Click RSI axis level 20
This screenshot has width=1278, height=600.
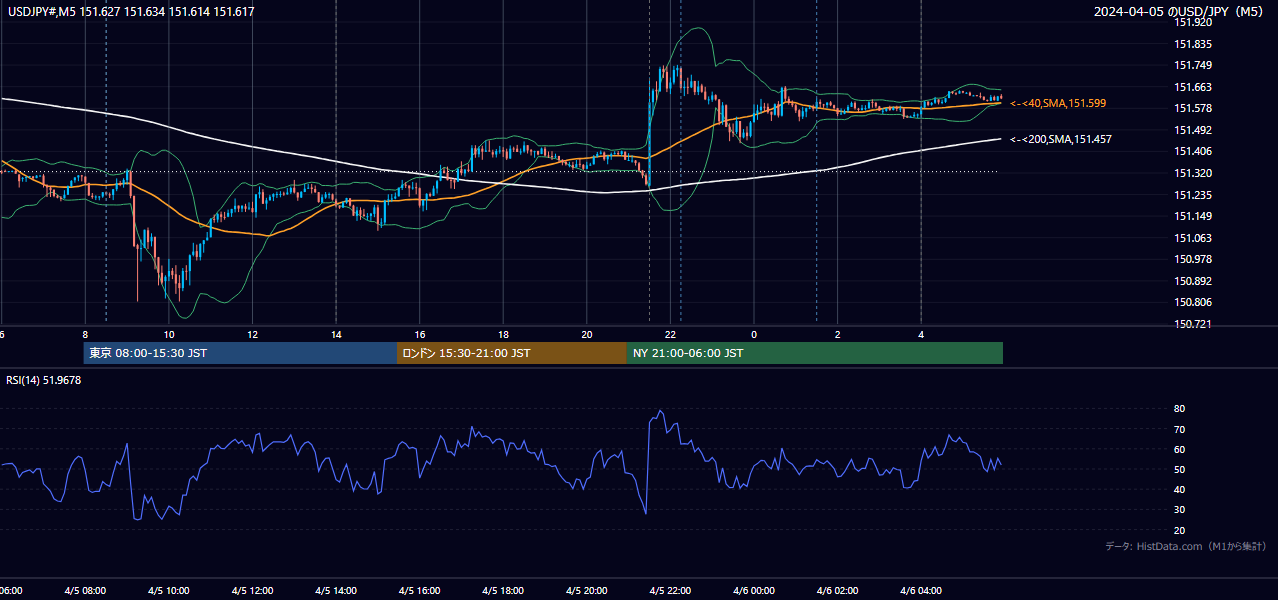tap(1179, 530)
